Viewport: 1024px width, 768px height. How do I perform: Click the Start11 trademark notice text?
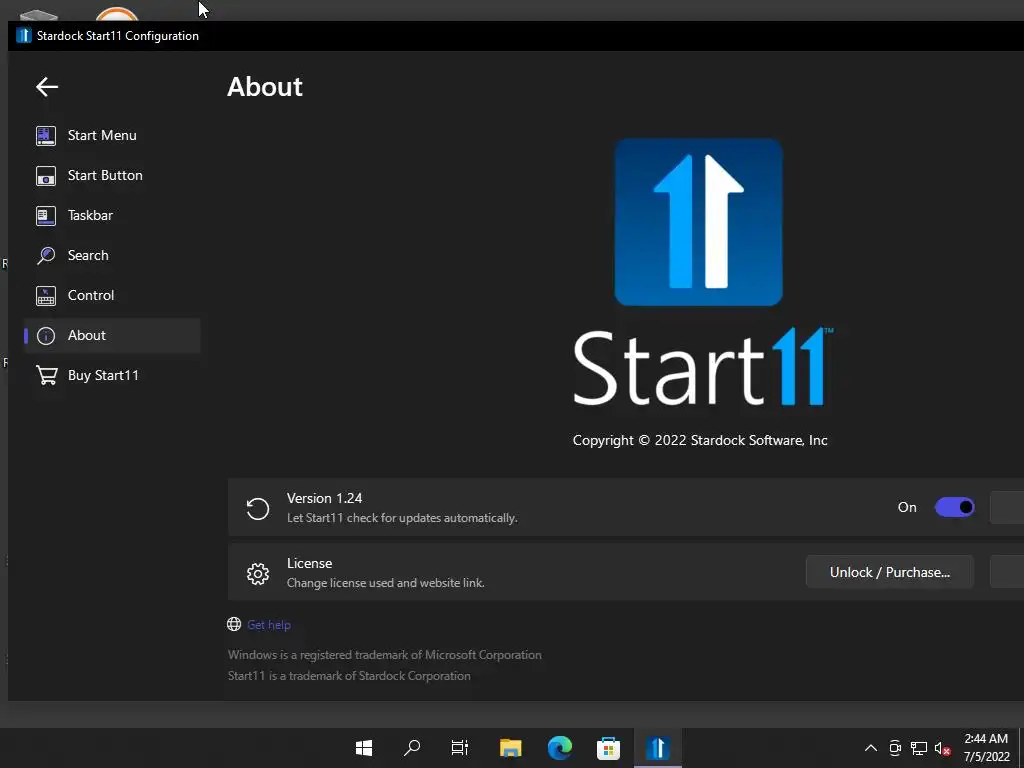click(x=349, y=675)
